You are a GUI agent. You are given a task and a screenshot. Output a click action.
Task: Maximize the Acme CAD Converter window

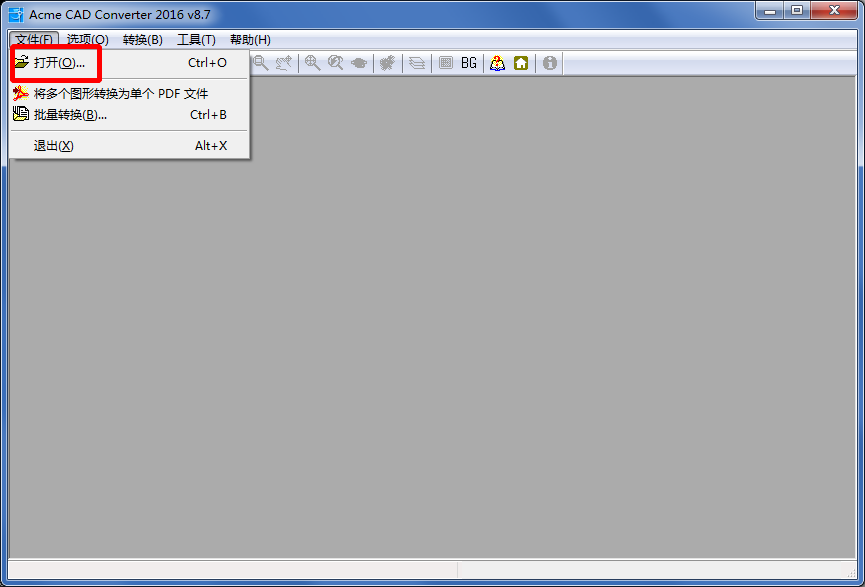[x=798, y=10]
